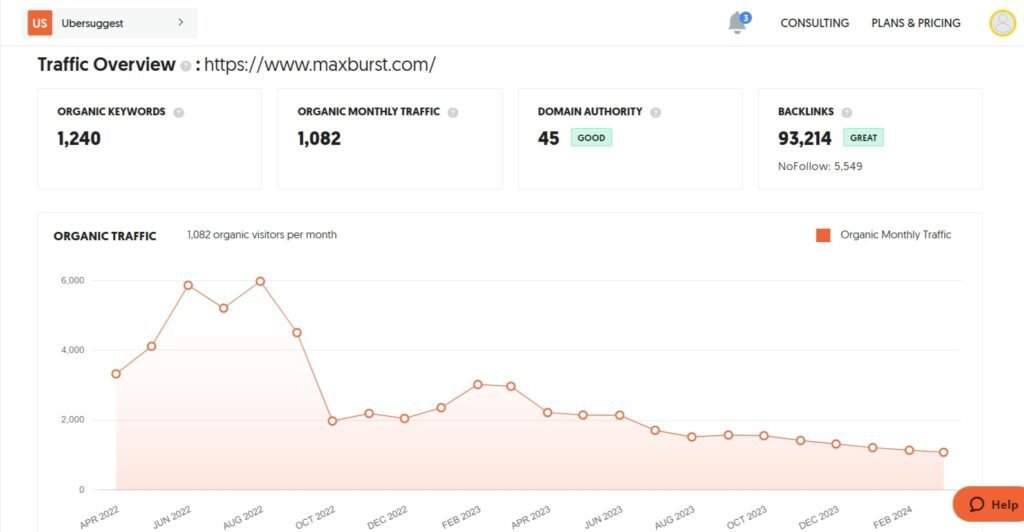Select the JUN 2022 data point
Viewport: 1024px width, 532px height.
188,285
